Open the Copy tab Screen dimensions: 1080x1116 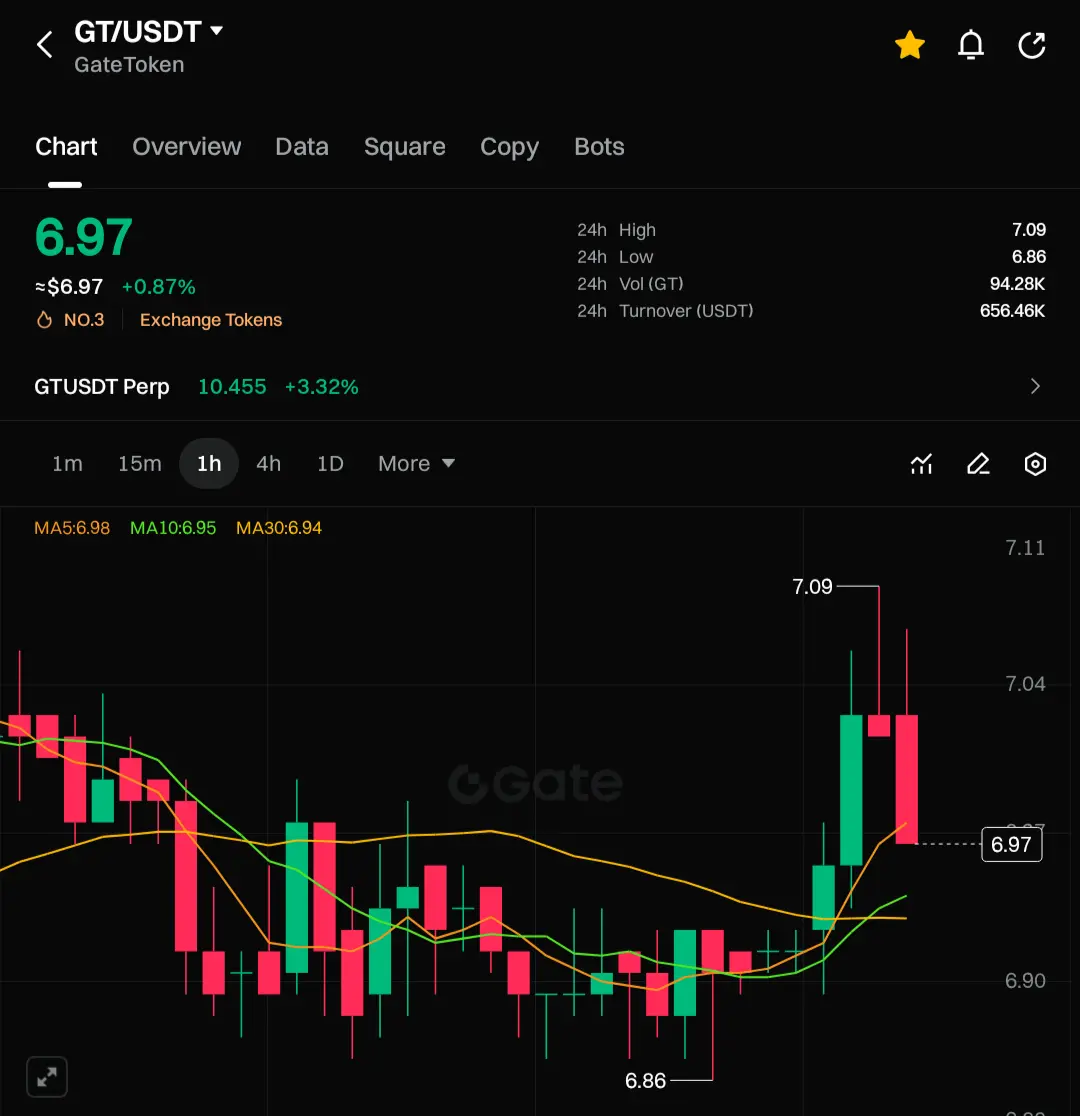(509, 147)
